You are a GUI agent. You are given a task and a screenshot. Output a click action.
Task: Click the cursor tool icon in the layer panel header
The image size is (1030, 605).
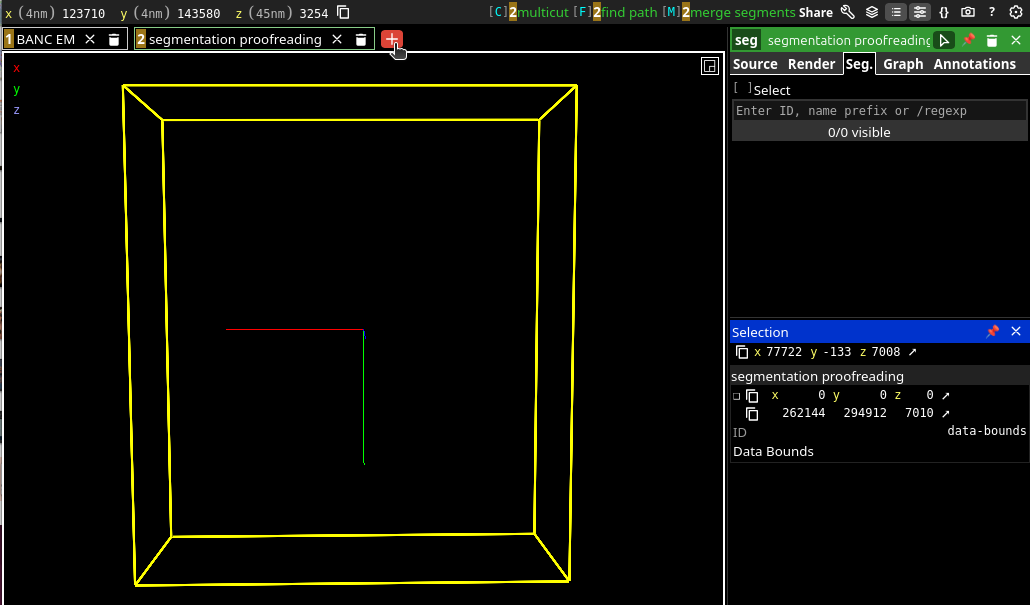tap(944, 40)
